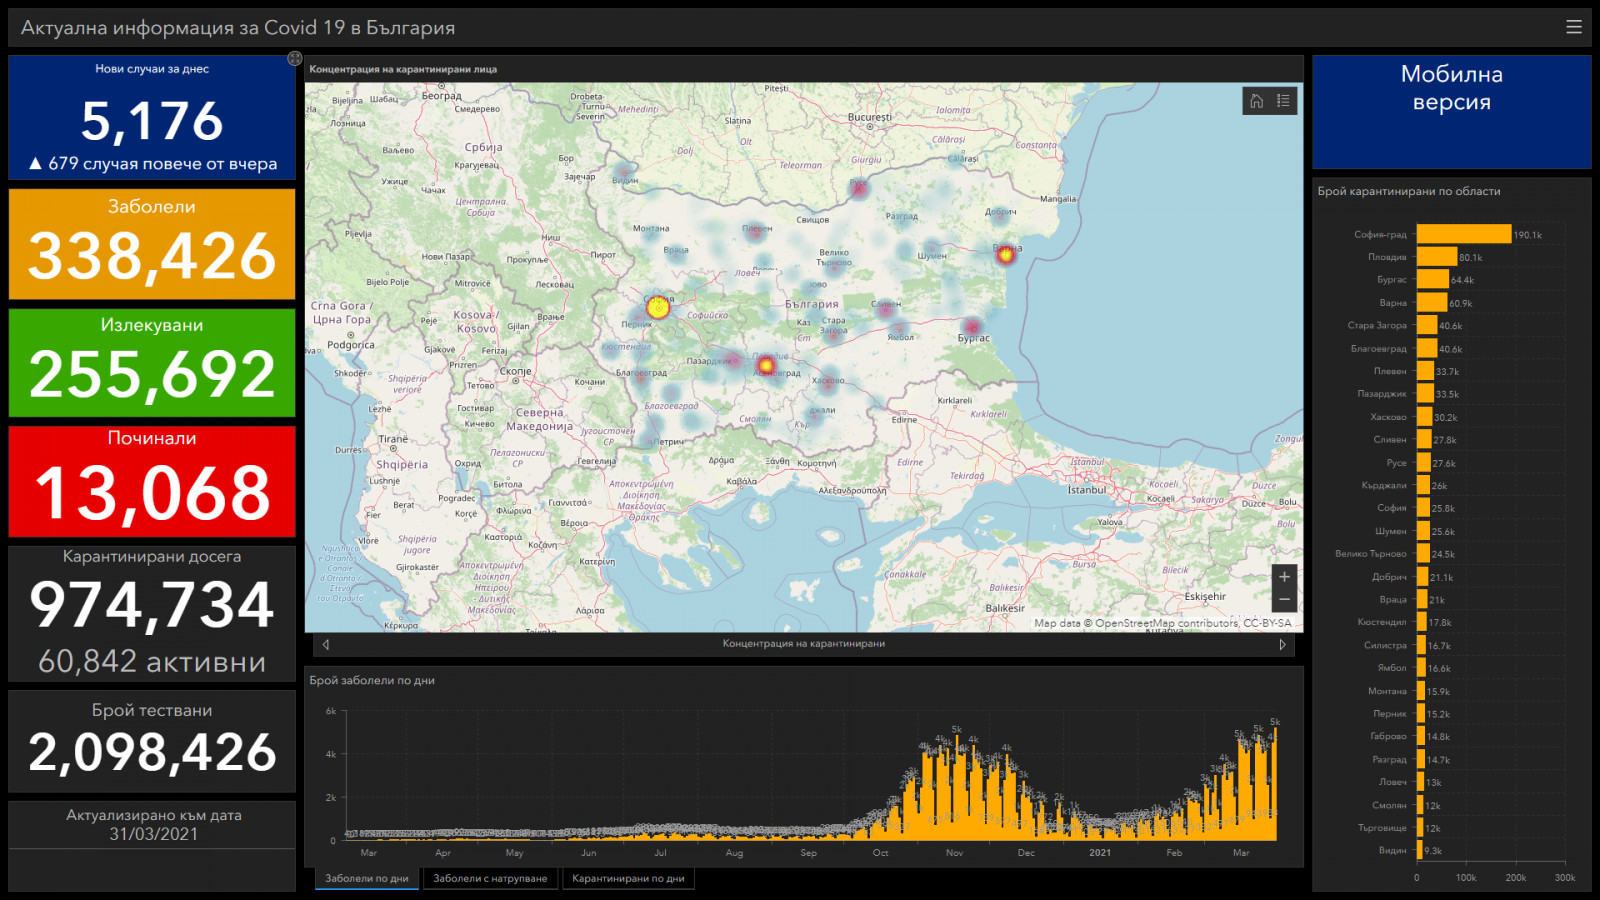
Task: Select the Пловдив bar in regions chart
Action: click(x=1436, y=257)
